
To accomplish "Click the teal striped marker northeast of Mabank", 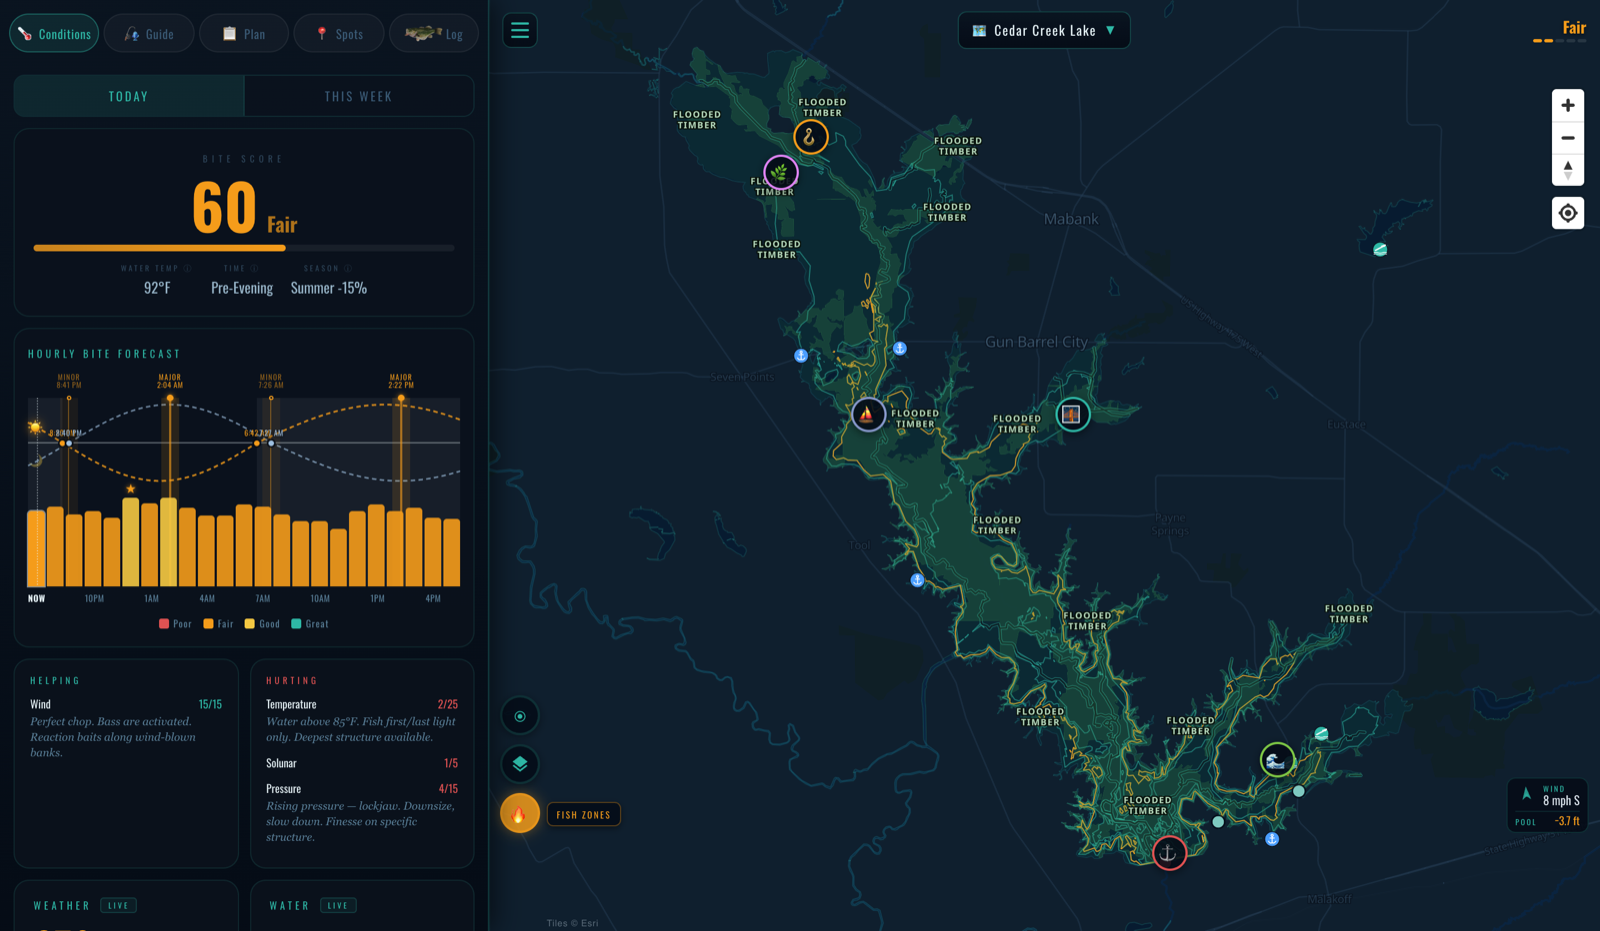I will coord(1380,249).
